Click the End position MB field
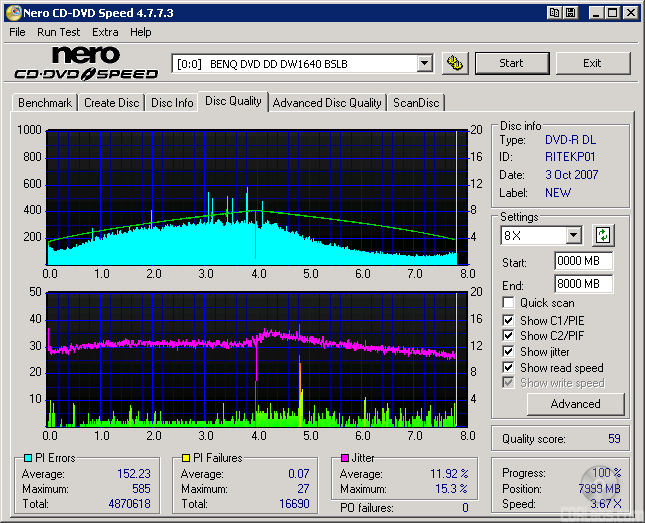Screen dimensions: 645x523 583,284
